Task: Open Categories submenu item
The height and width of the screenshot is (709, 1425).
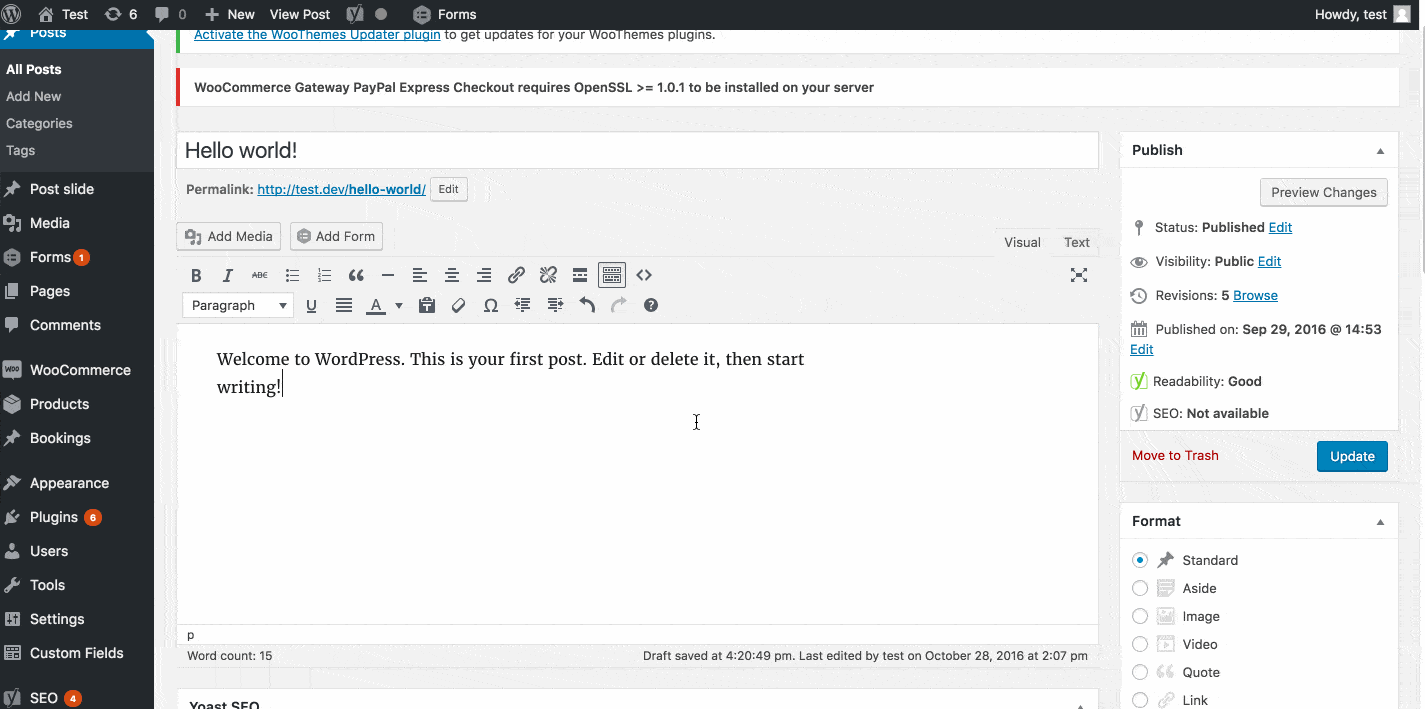Action: pyautogui.click(x=39, y=123)
